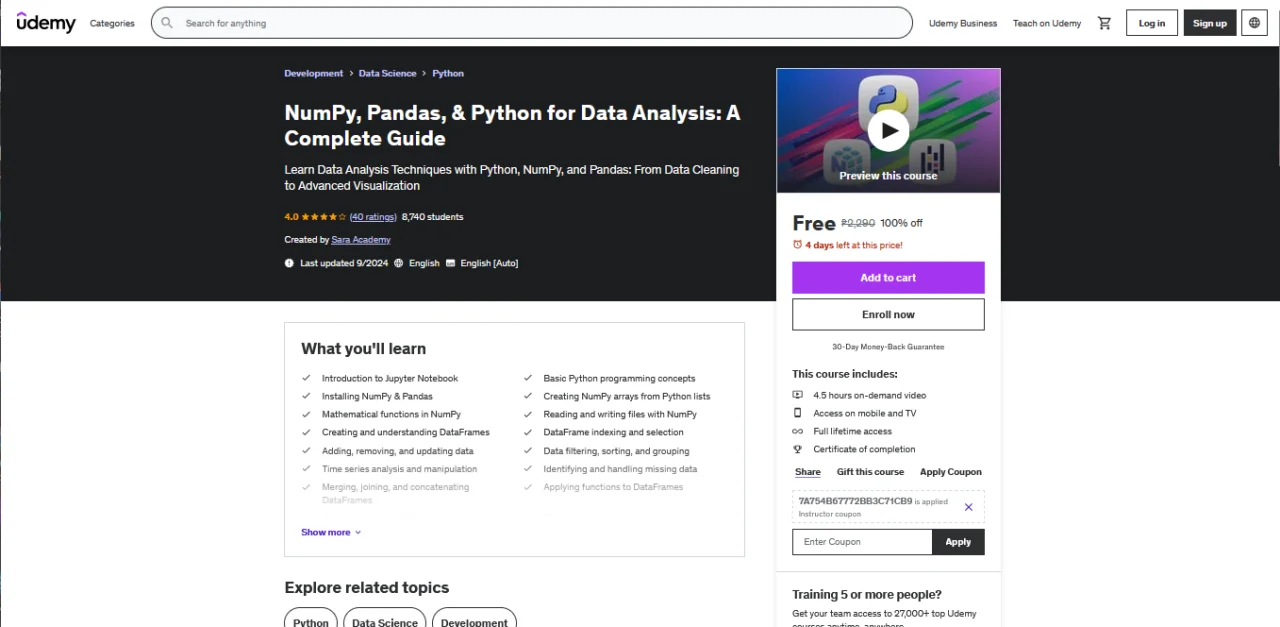Remove applied coupon with X icon
The width and height of the screenshot is (1280, 627).
[968, 507]
